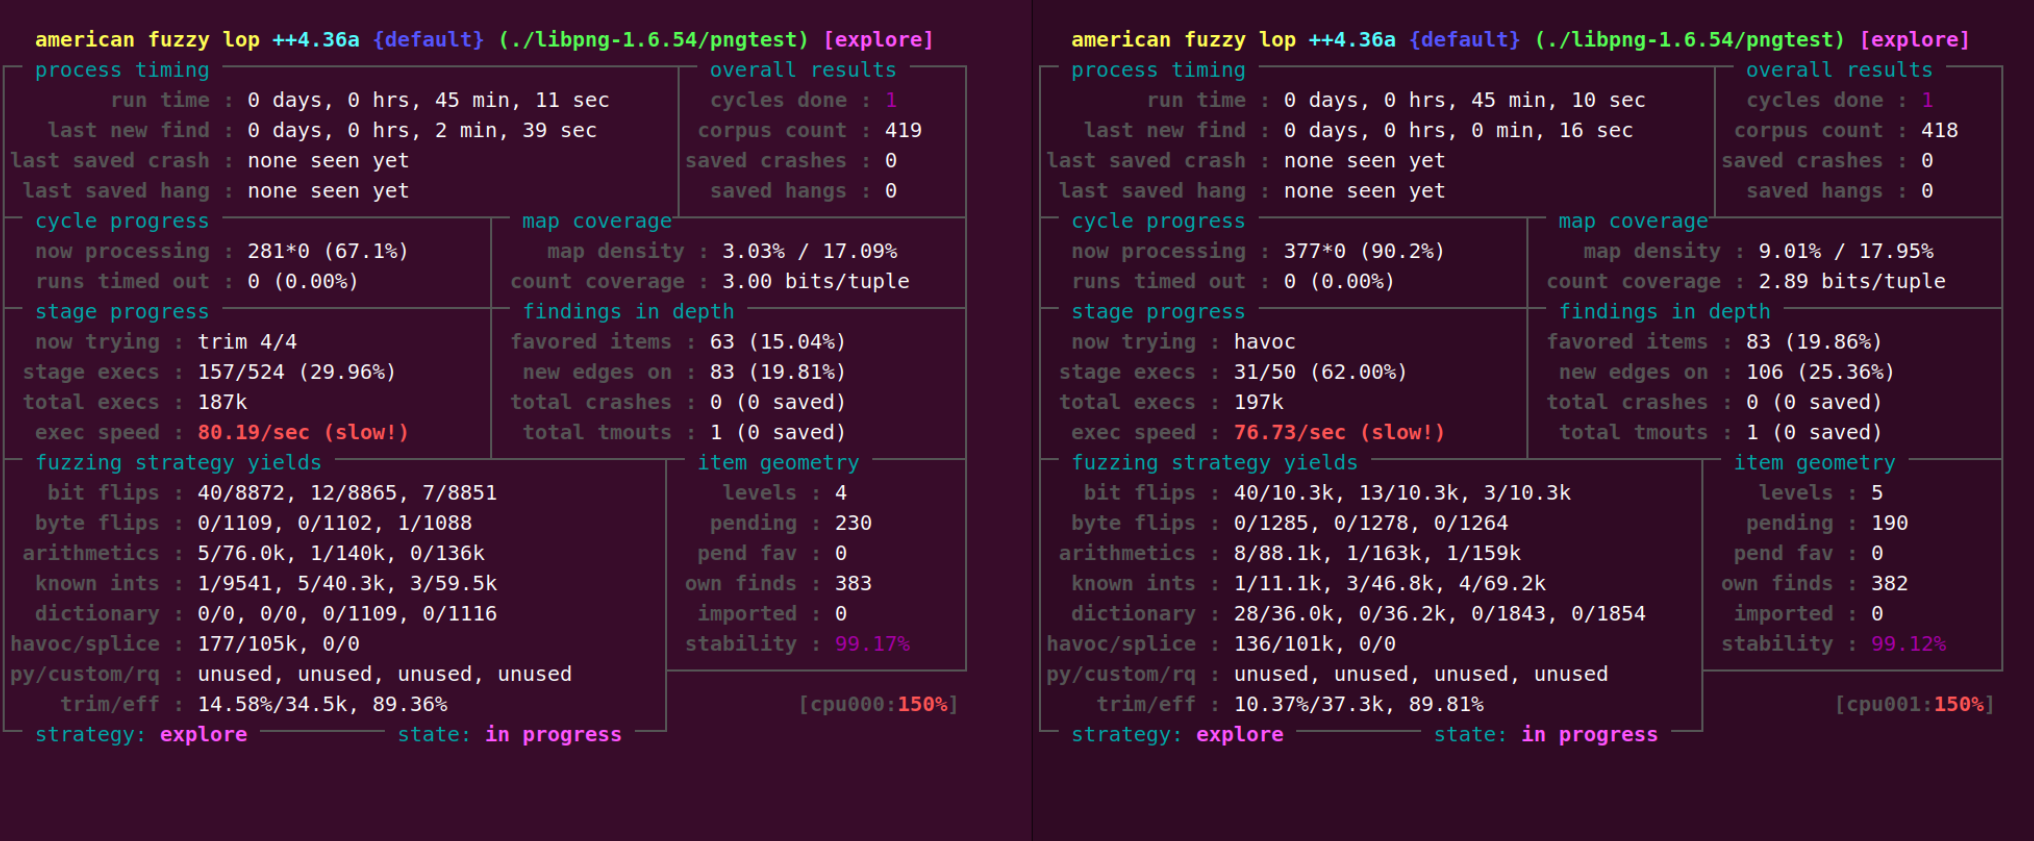2034x841 pixels.
Task: Select stability value 99.17%
Action: [x=872, y=644]
